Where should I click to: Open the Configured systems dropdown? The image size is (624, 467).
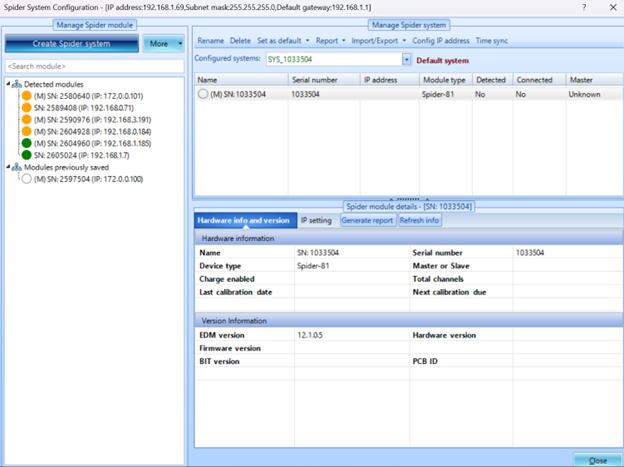pyautogui.click(x=406, y=59)
